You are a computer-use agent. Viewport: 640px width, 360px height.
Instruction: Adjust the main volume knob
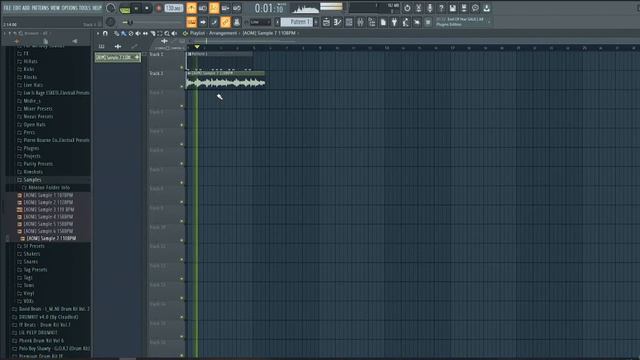click(x=111, y=8)
